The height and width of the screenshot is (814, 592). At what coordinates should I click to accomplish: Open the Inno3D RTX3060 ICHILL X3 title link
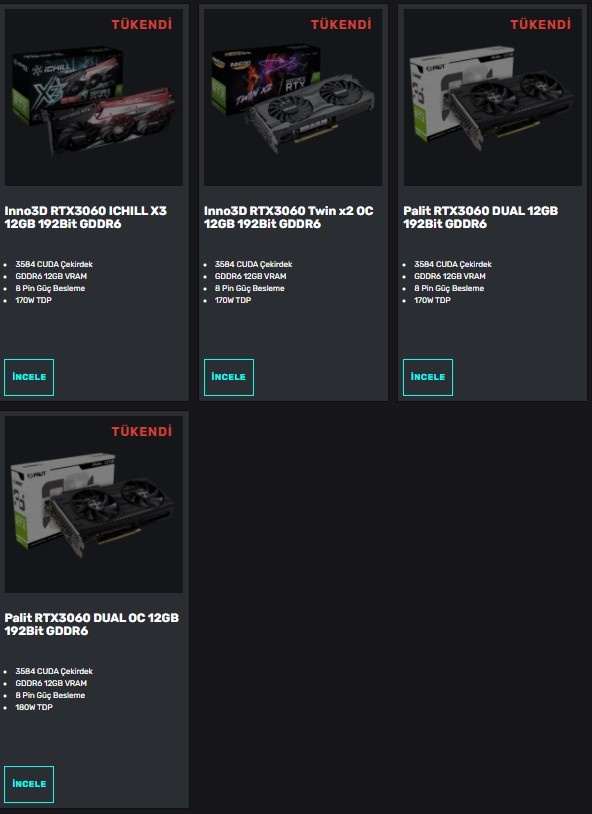click(86, 217)
